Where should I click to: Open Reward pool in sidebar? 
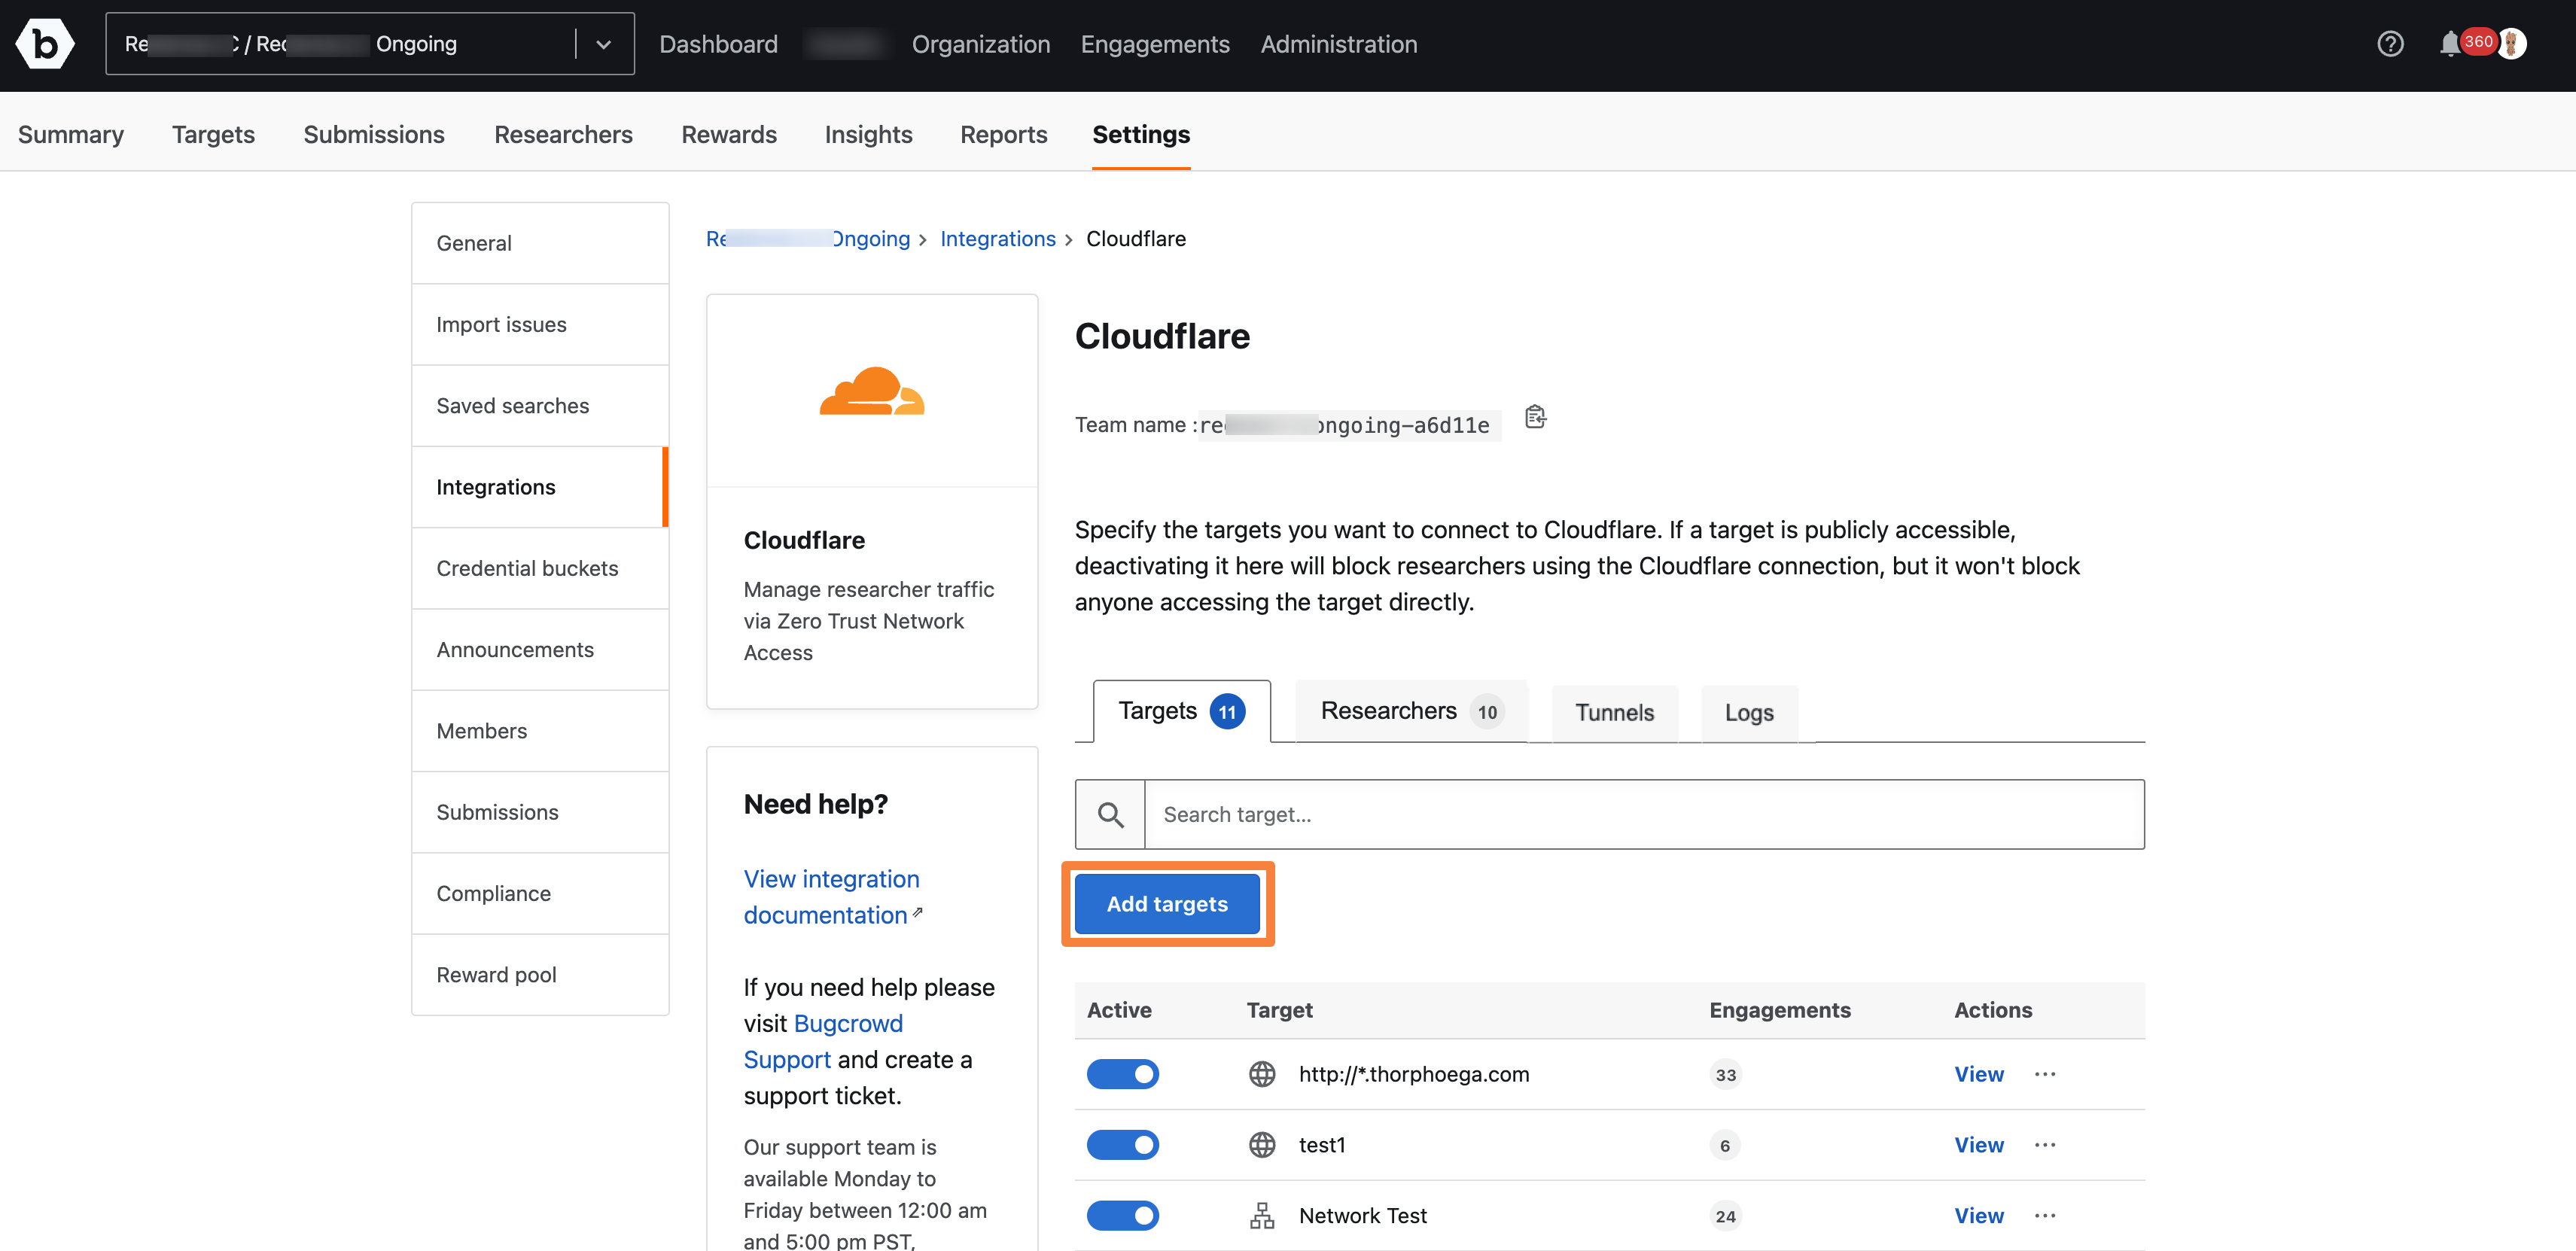(x=540, y=975)
